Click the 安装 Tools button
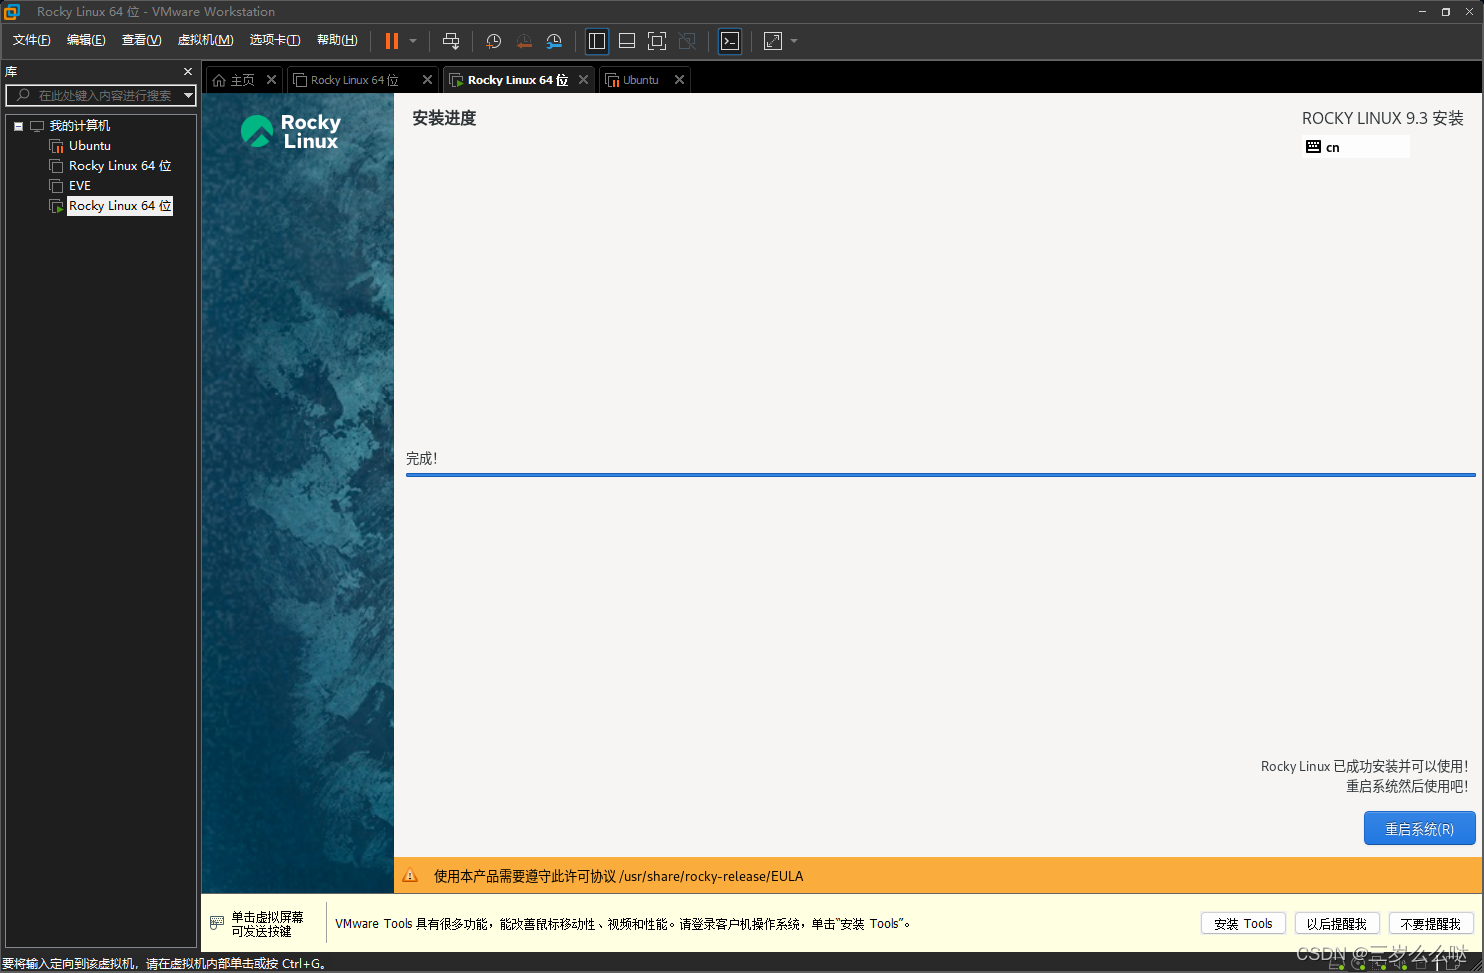 [x=1243, y=924]
